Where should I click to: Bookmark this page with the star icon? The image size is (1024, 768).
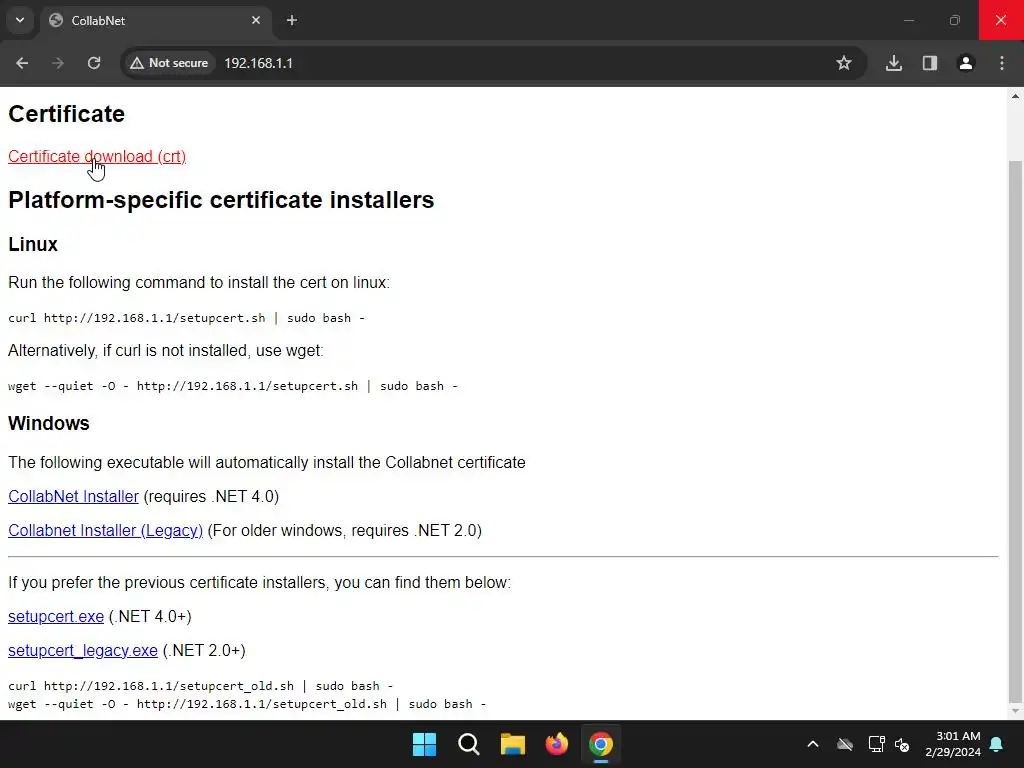coord(844,63)
